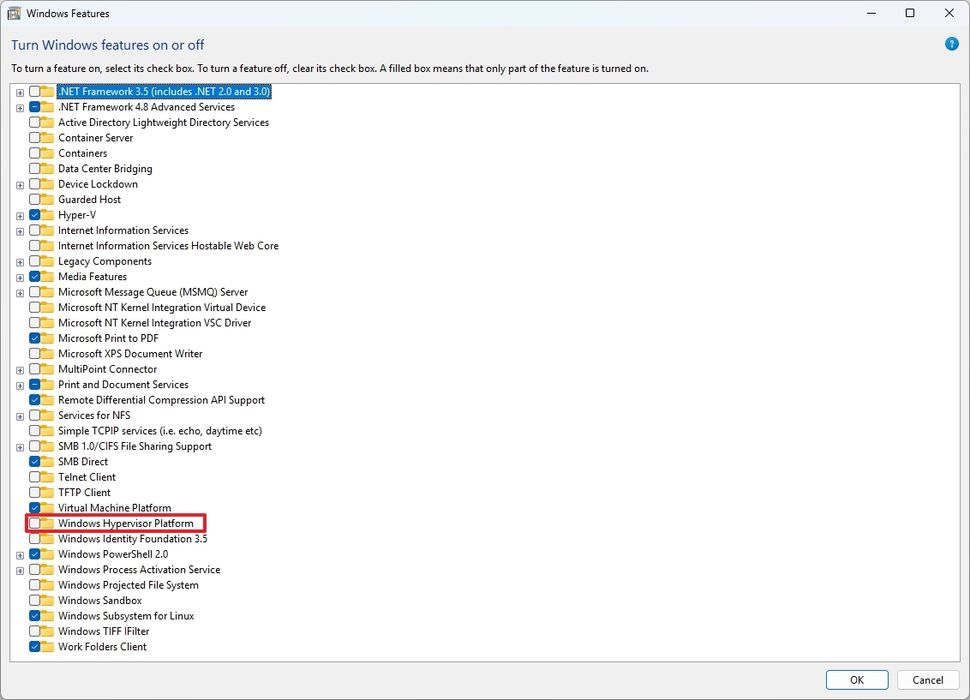Click the Windows Features icon in the title bar

pyautogui.click(x=14, y=13)
